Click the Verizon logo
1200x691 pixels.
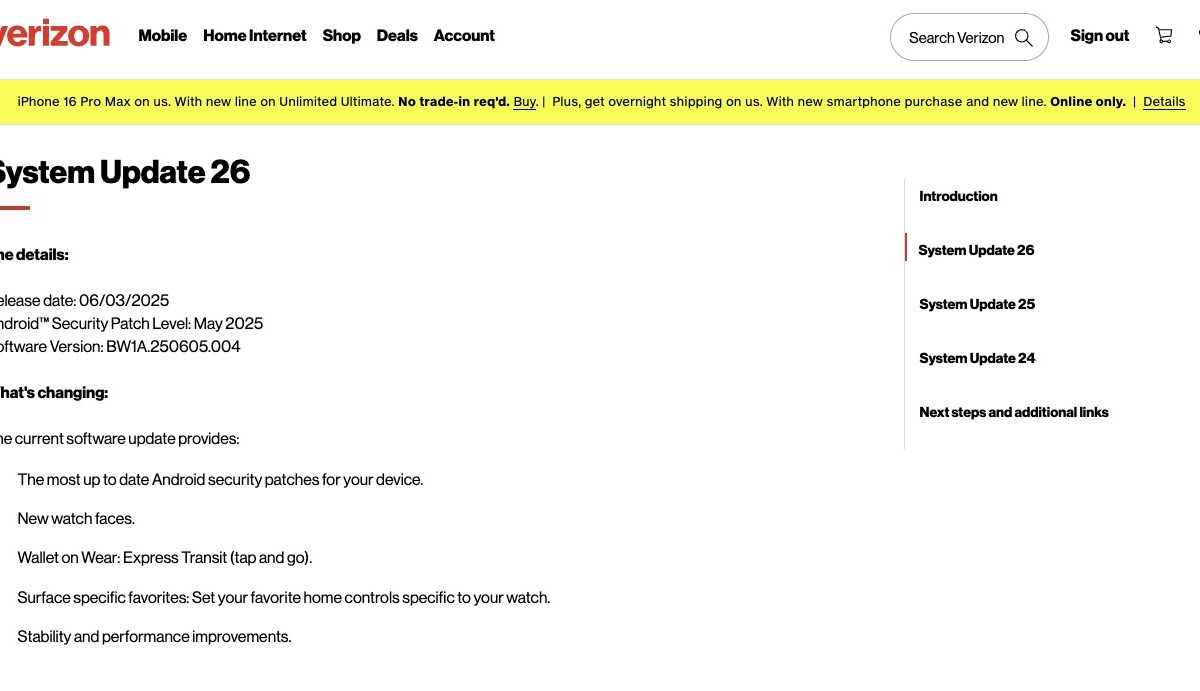pyautogui.click(x=54, y=35)
